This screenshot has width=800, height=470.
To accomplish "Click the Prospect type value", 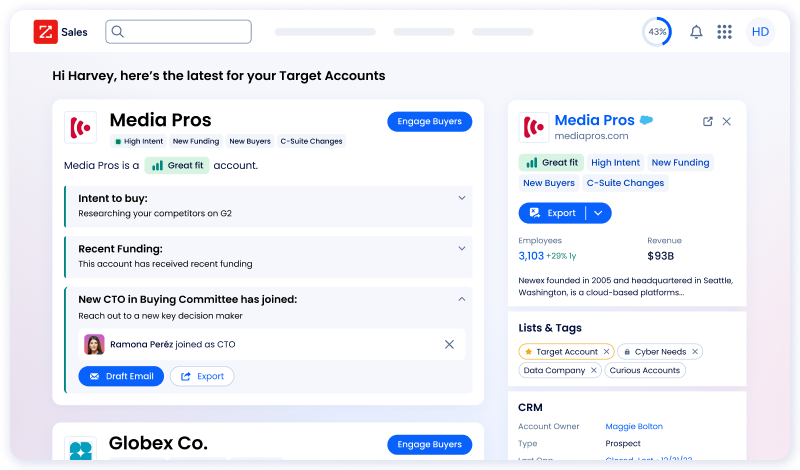I will (623, 443).
